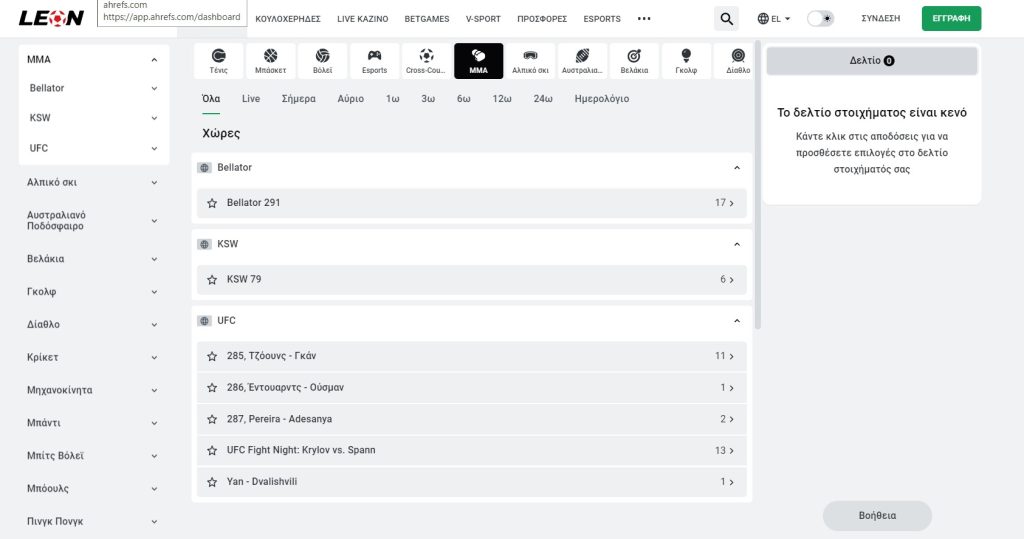Screen dimensions: 1024x539
Task: Click the Δελτίο betslip header
Action: pos(872,61)
